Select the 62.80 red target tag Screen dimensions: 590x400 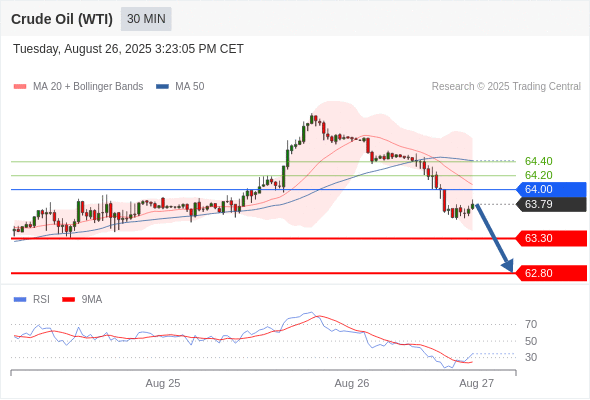[551, 273]
